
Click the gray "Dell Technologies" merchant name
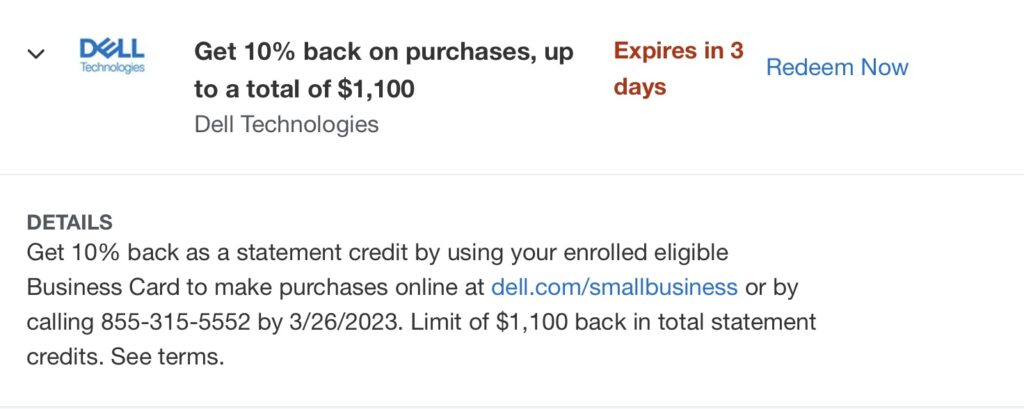pos(286,124)
